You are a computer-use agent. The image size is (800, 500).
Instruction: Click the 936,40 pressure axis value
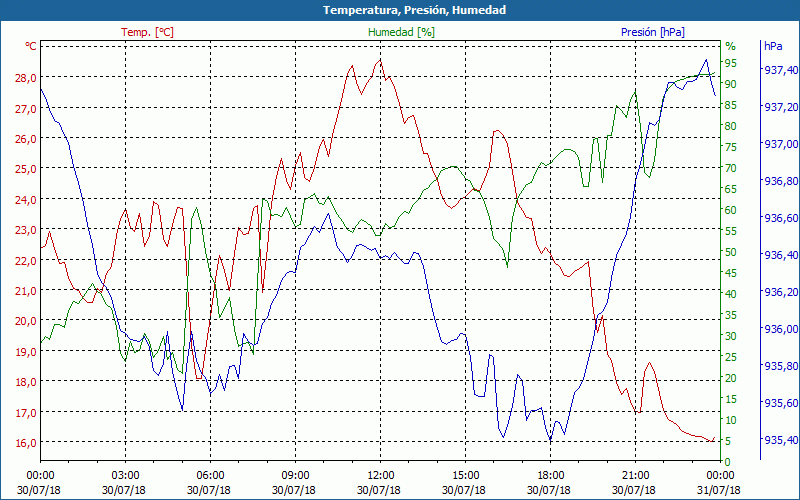[781, 255]
